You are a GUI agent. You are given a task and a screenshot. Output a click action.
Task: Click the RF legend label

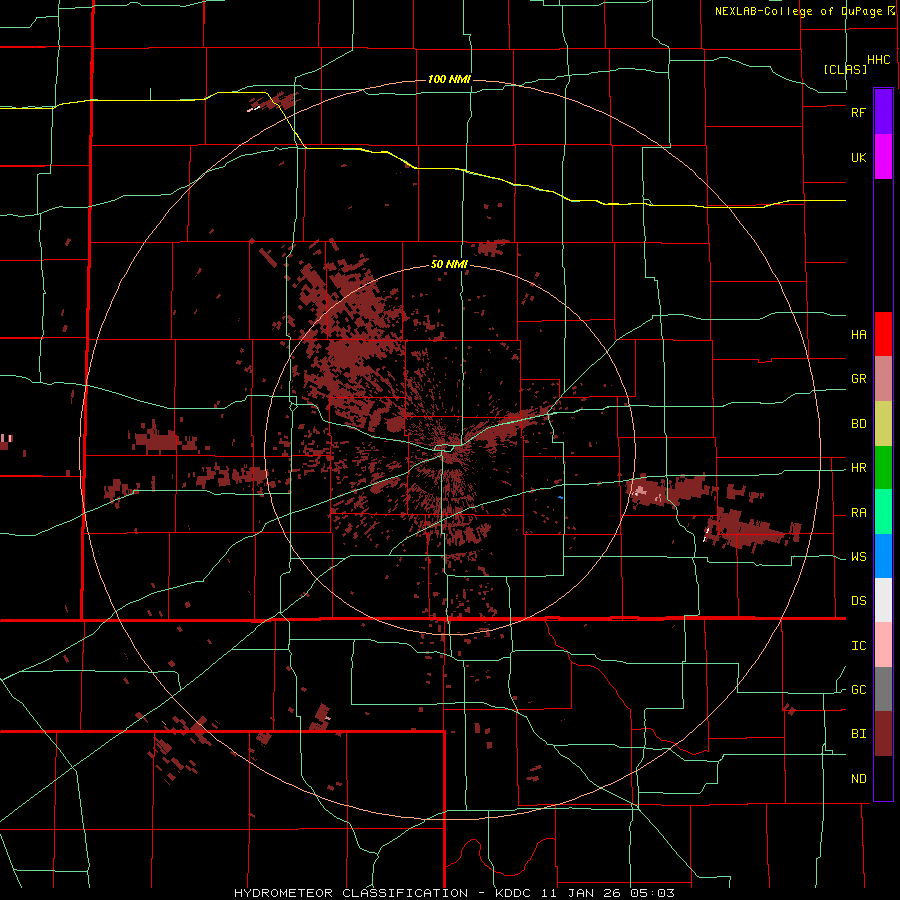858,112
